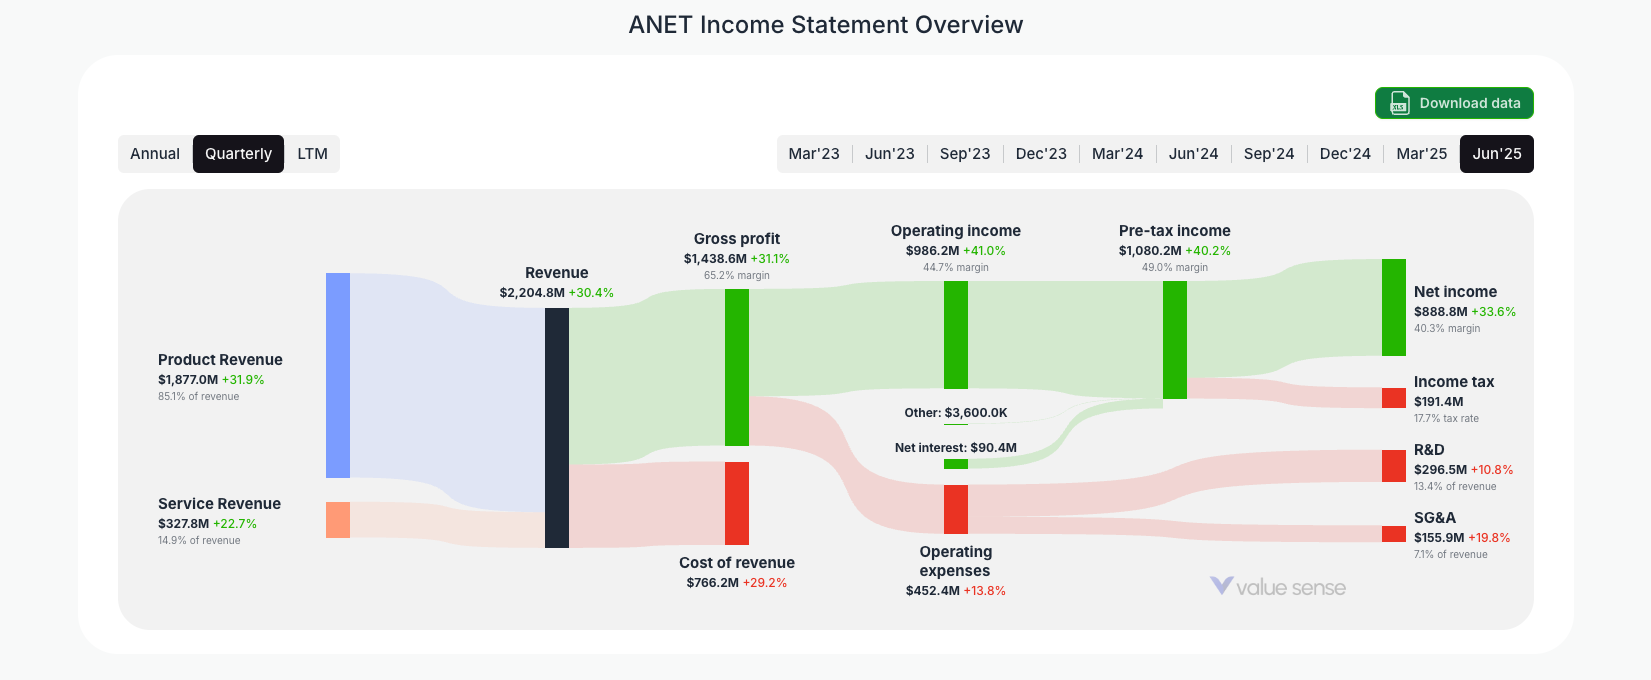The width and height of the screenshot is (1651, 680).
Task: Click the 7.1% of revenue text
Action: tap(1451, 555)
